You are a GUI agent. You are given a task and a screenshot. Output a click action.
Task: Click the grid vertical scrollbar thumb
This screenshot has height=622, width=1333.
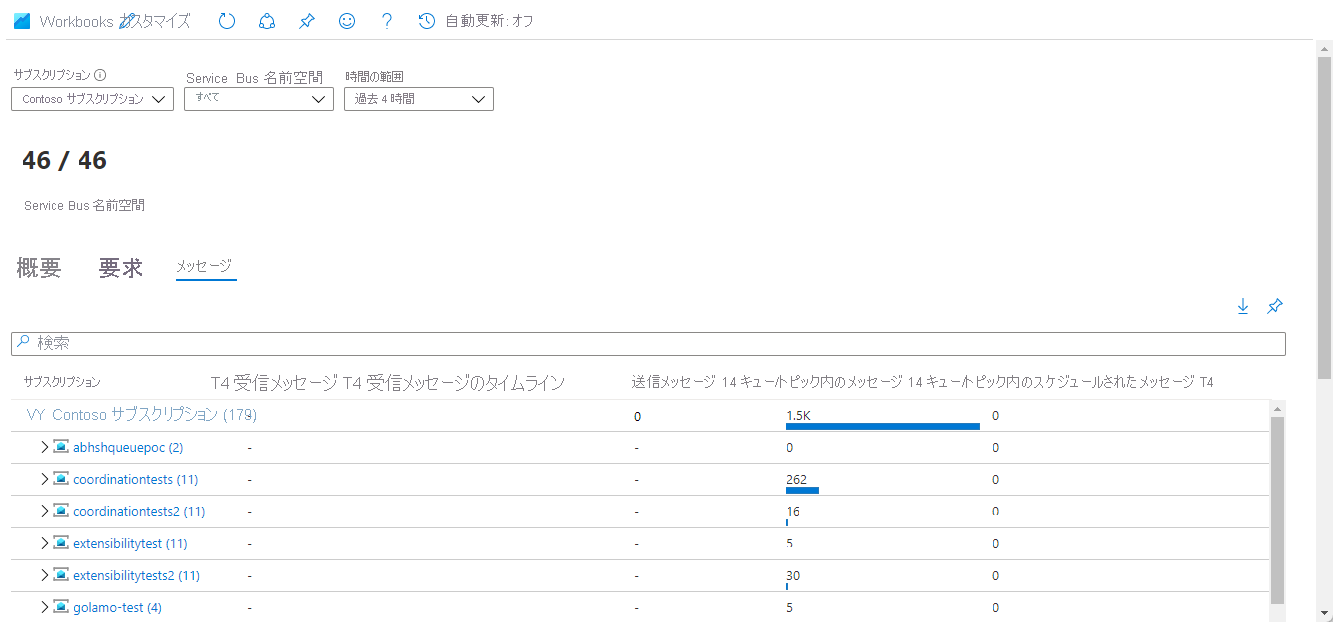[x=1277, y=510]
